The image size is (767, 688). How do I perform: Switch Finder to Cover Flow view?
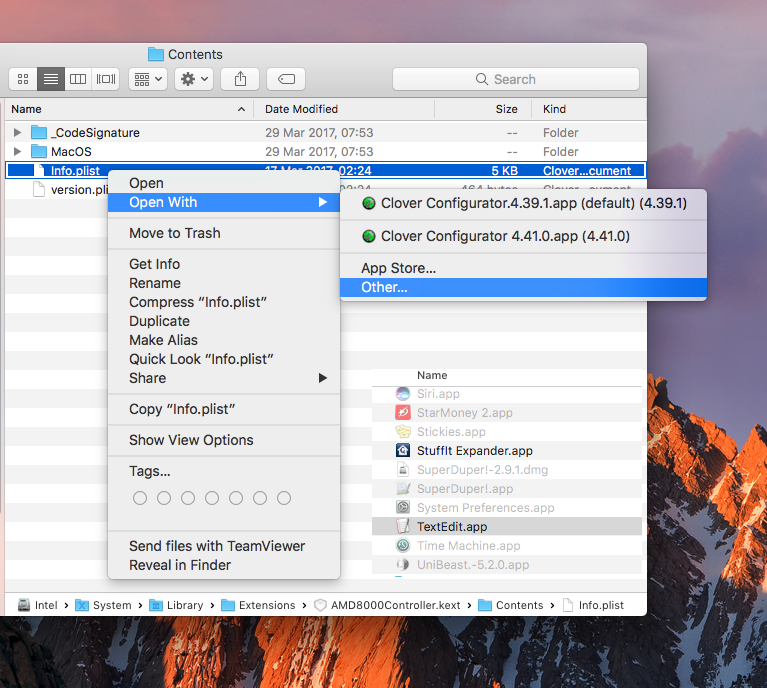click(105, 79)
